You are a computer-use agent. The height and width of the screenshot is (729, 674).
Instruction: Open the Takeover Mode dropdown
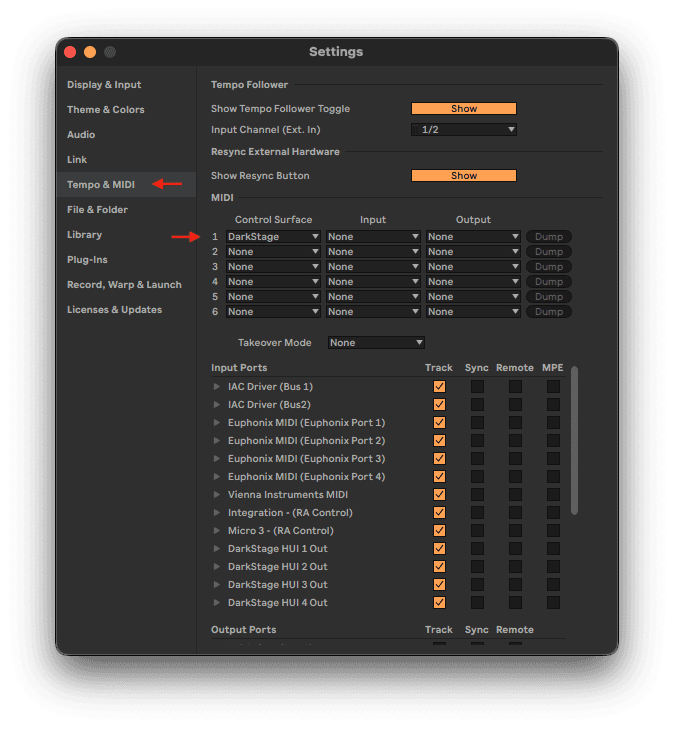tap(376, 343)
